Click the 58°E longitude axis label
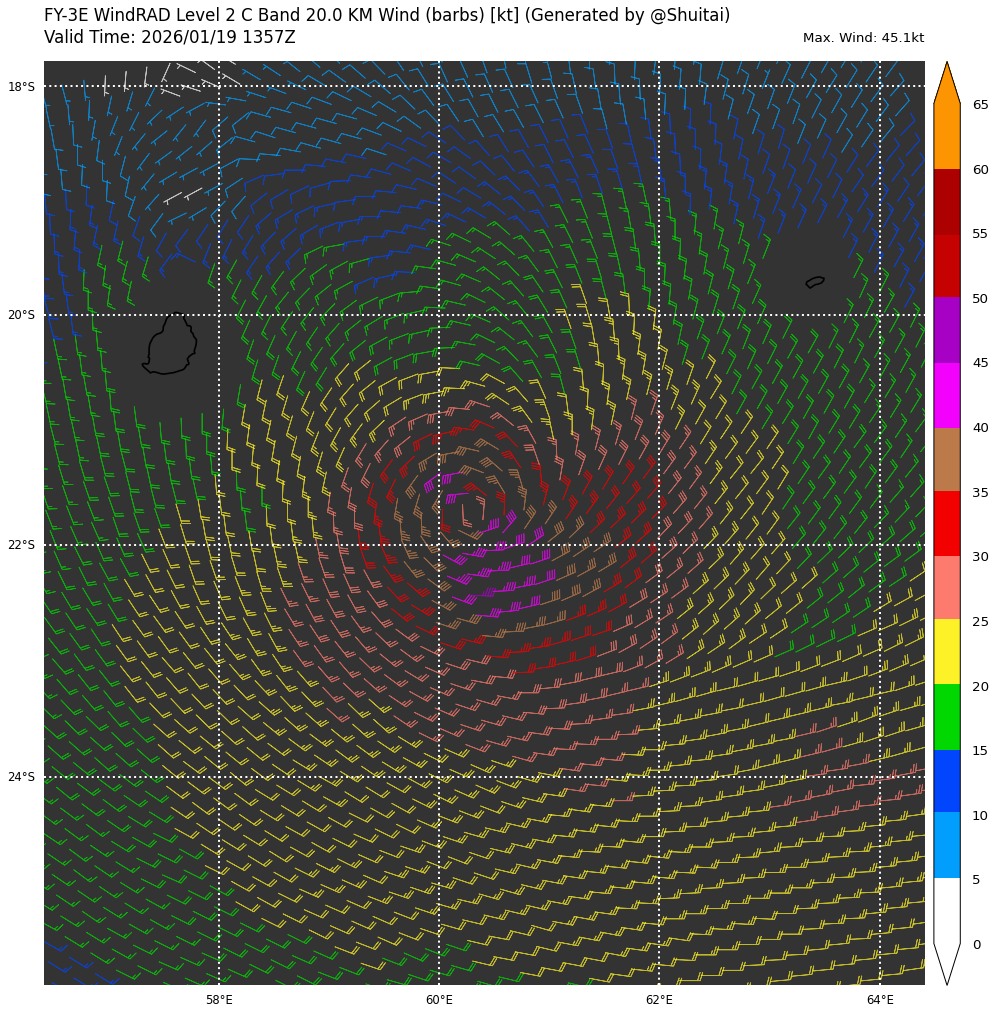This screenshot has width=996, height=1014. [219, 1000]
